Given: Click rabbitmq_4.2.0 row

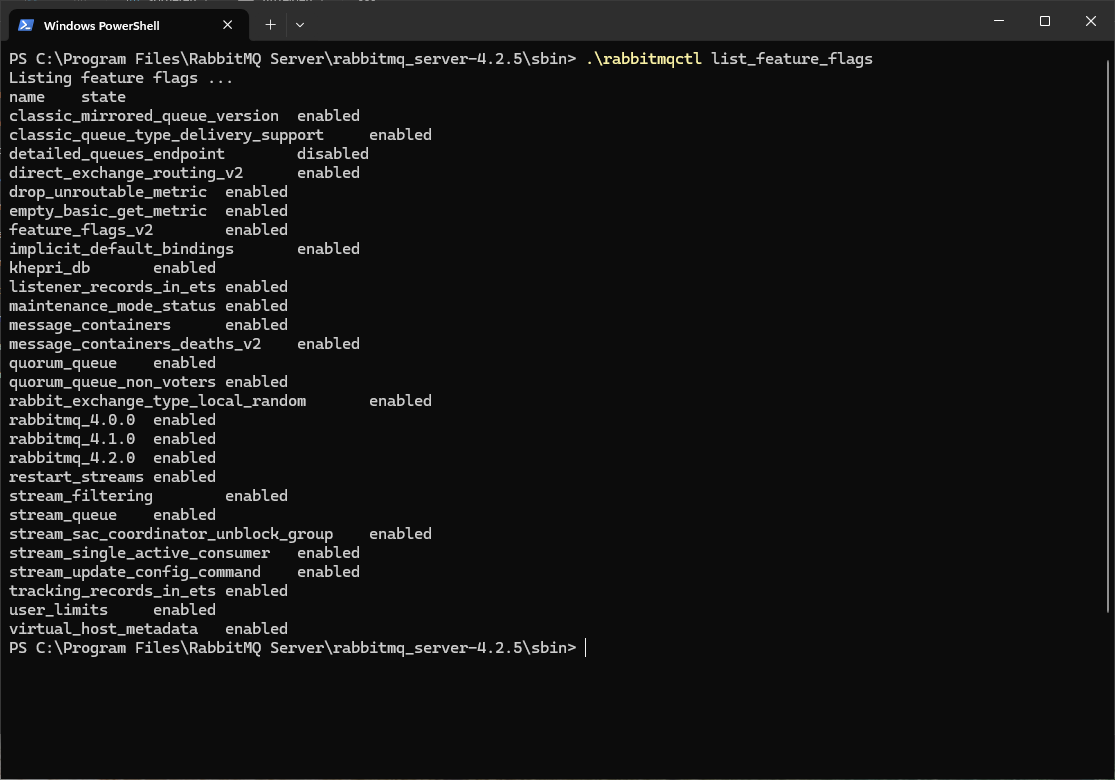Looking at the screenshot, I should 112,459.
